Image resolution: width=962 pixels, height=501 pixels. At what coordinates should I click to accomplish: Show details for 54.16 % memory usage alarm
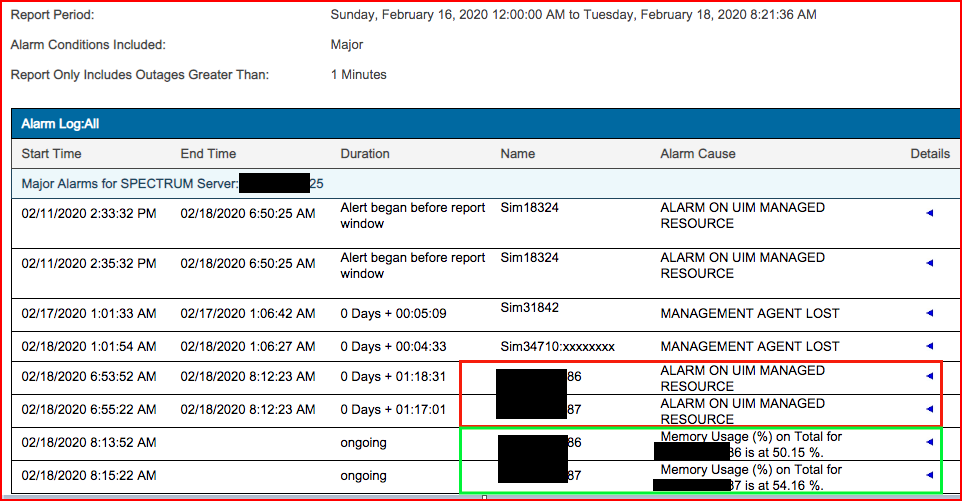[930, 475]
